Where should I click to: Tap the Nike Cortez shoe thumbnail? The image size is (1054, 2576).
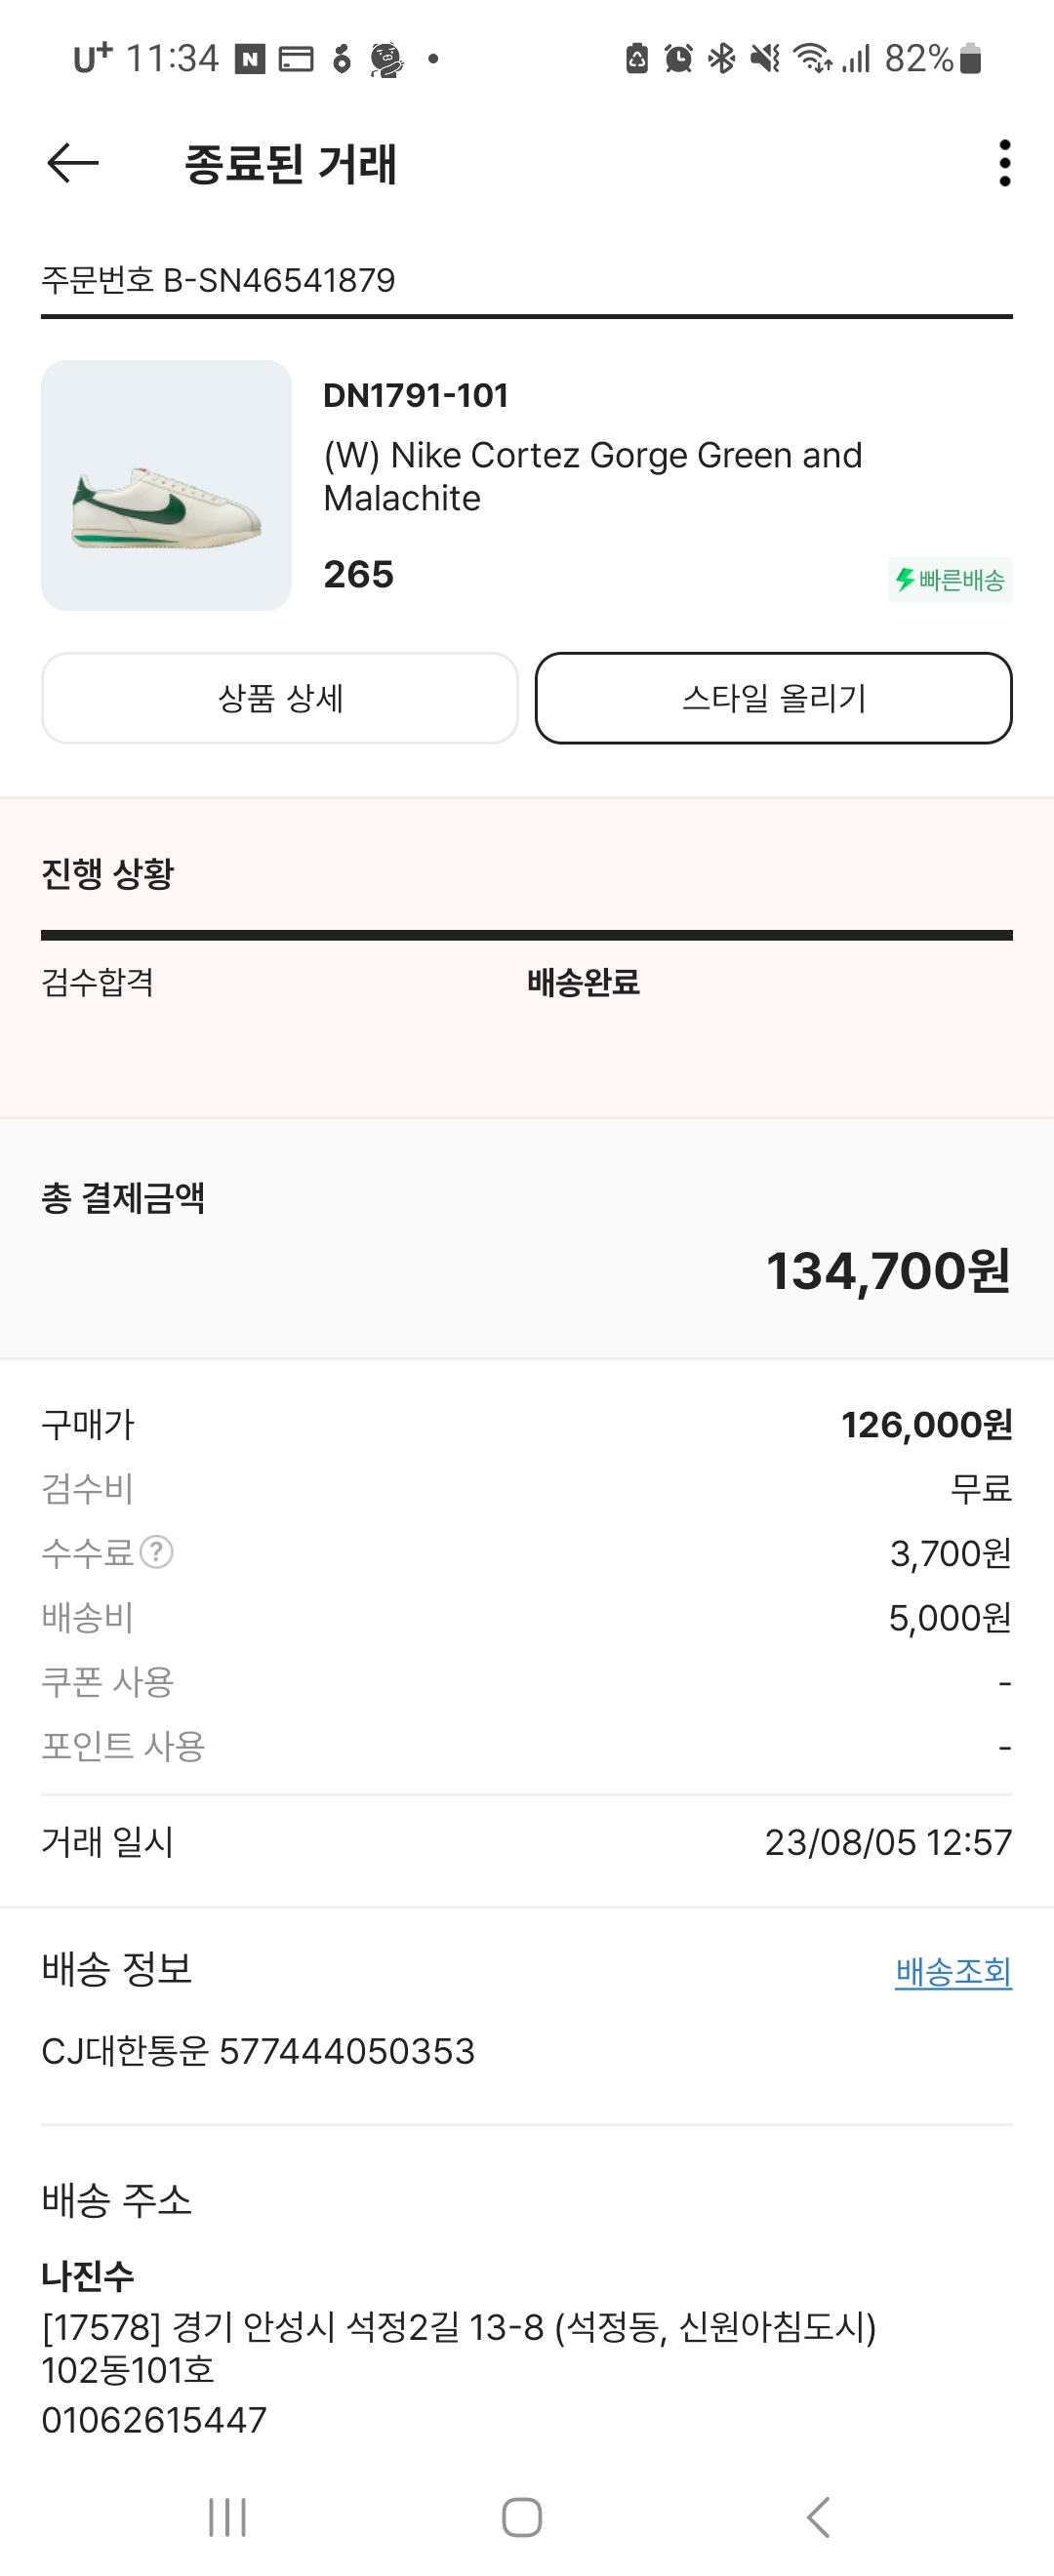(166, 486)
